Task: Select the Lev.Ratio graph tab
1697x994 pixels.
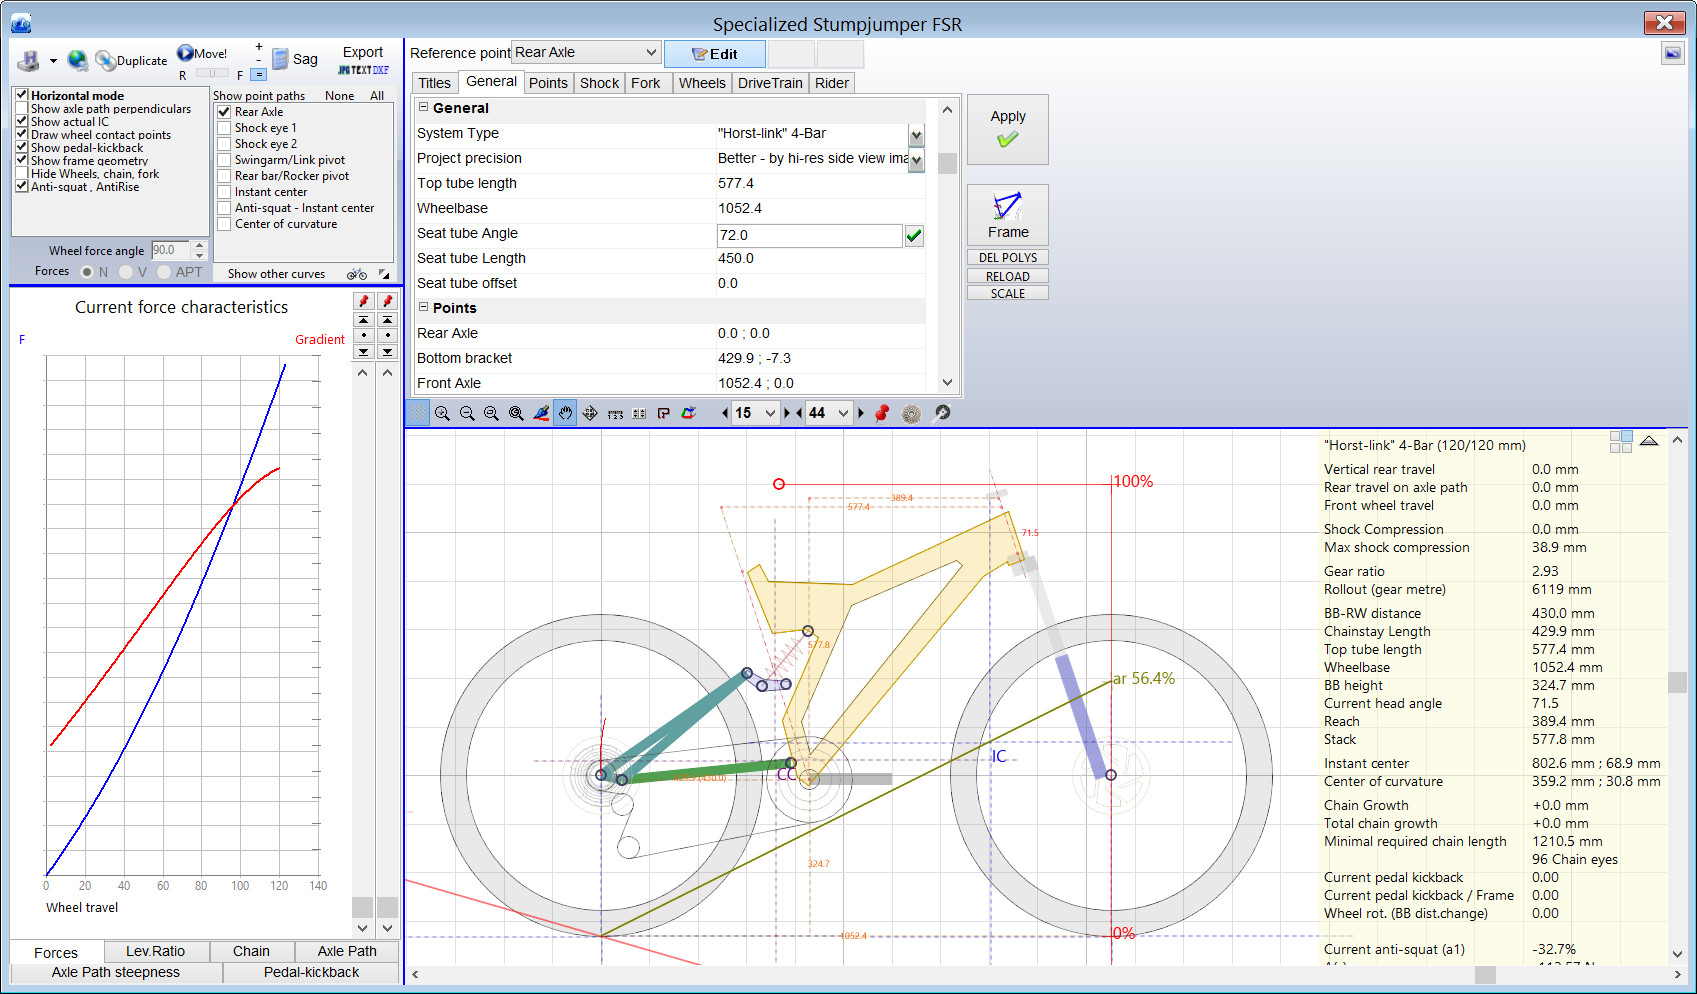Action: click(x=155, y=951)
